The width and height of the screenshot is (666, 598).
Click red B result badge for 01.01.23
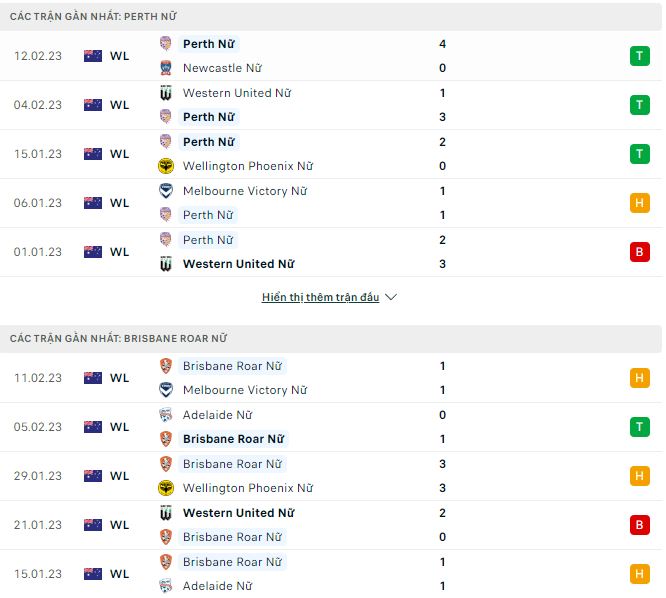coord(640,252)
